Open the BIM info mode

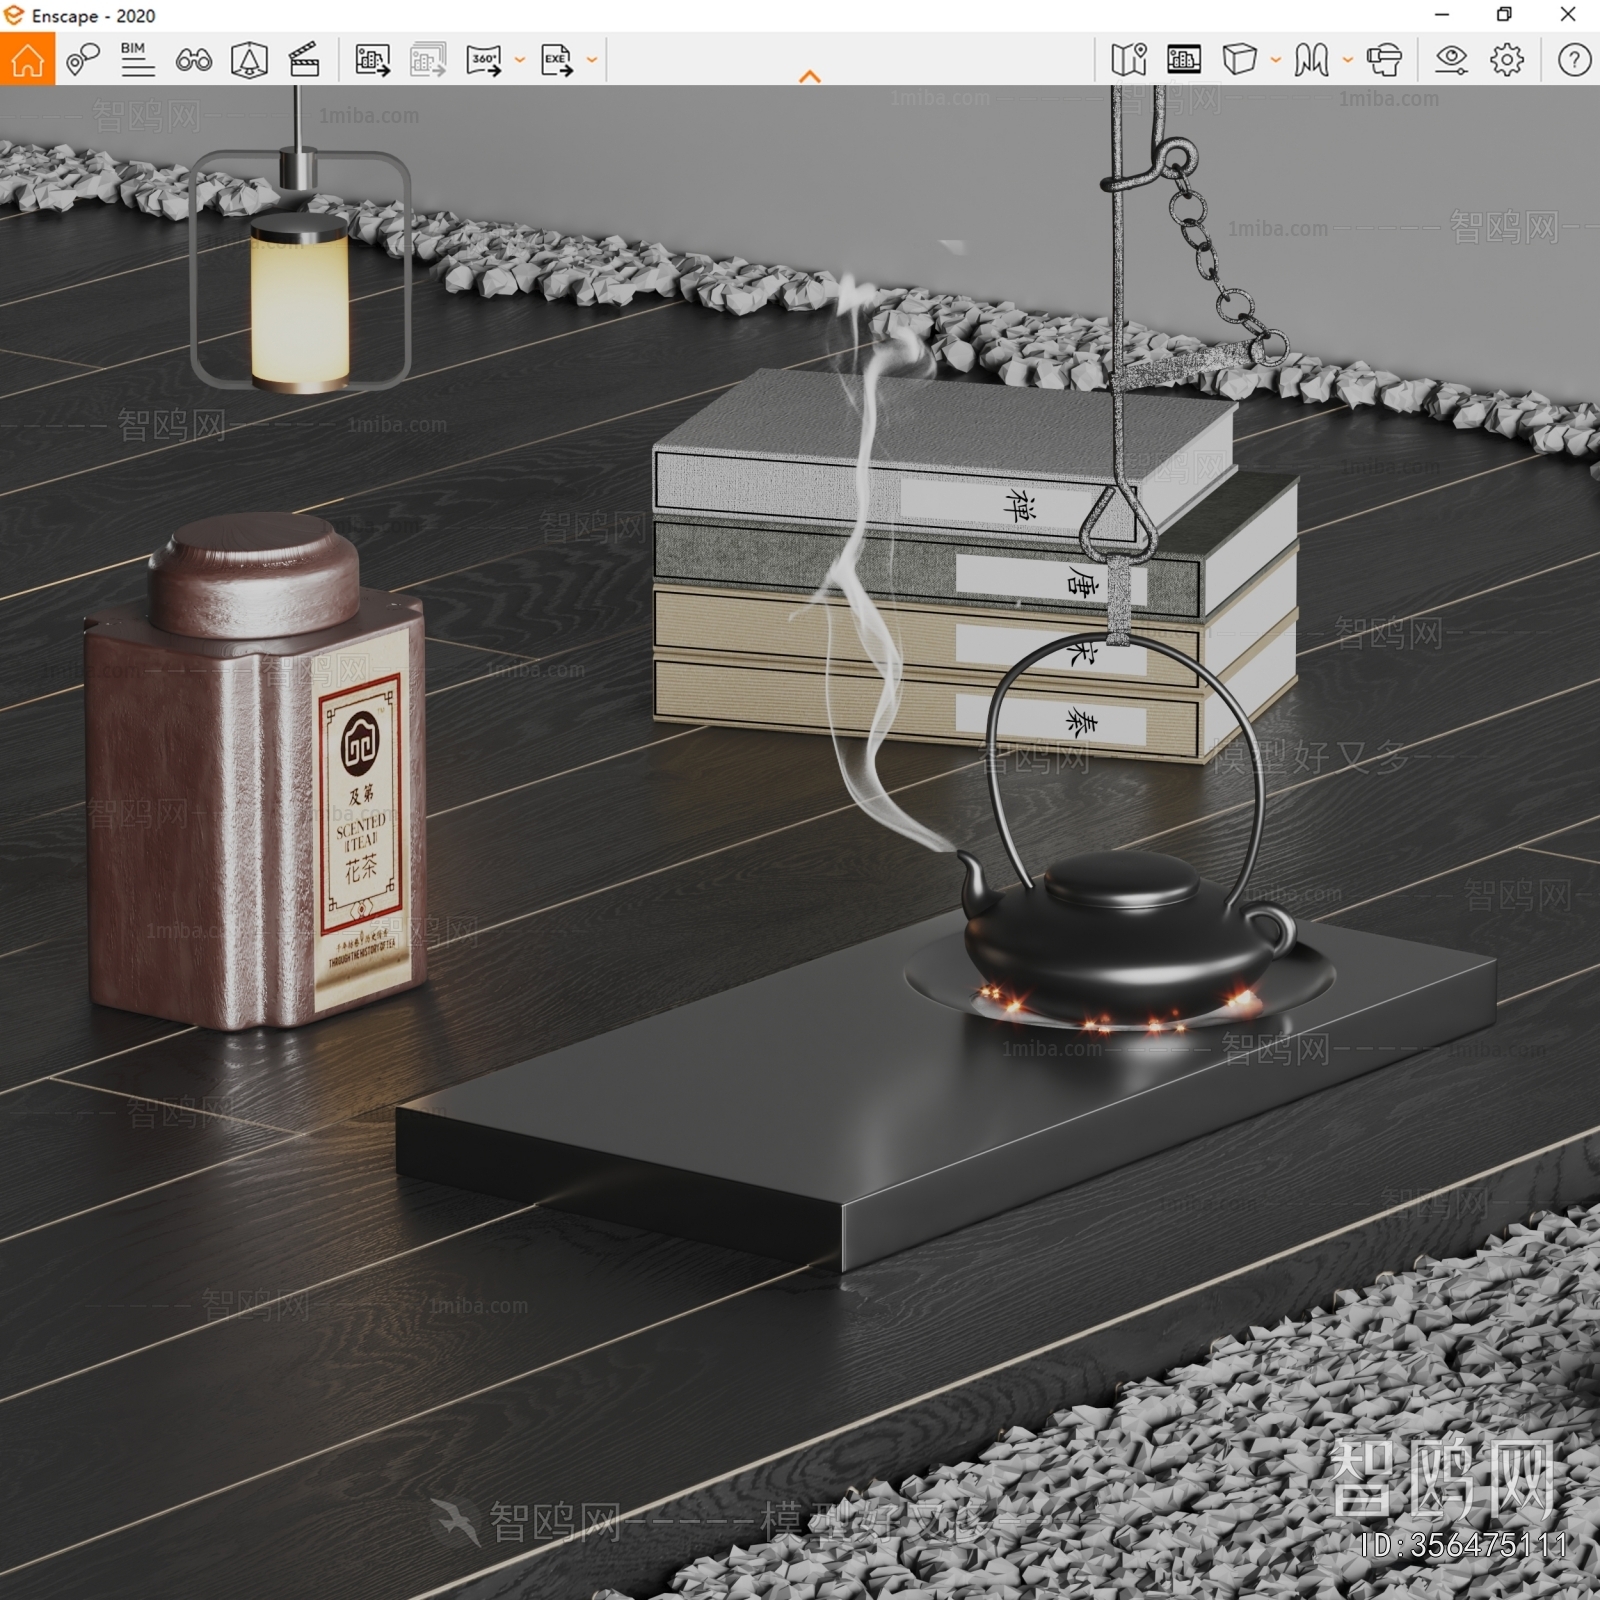137,60
